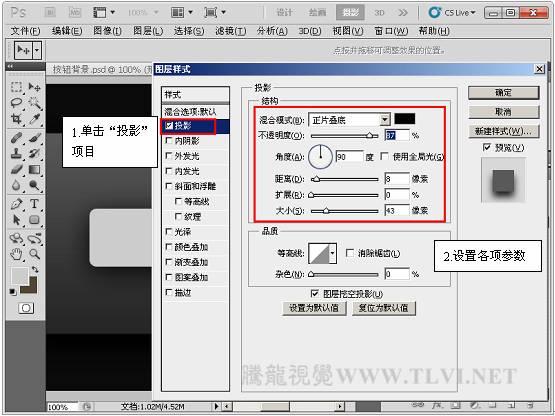Expand the 等高线 contour picker arrow
This screenshot has height=416, width=555.
332,253
